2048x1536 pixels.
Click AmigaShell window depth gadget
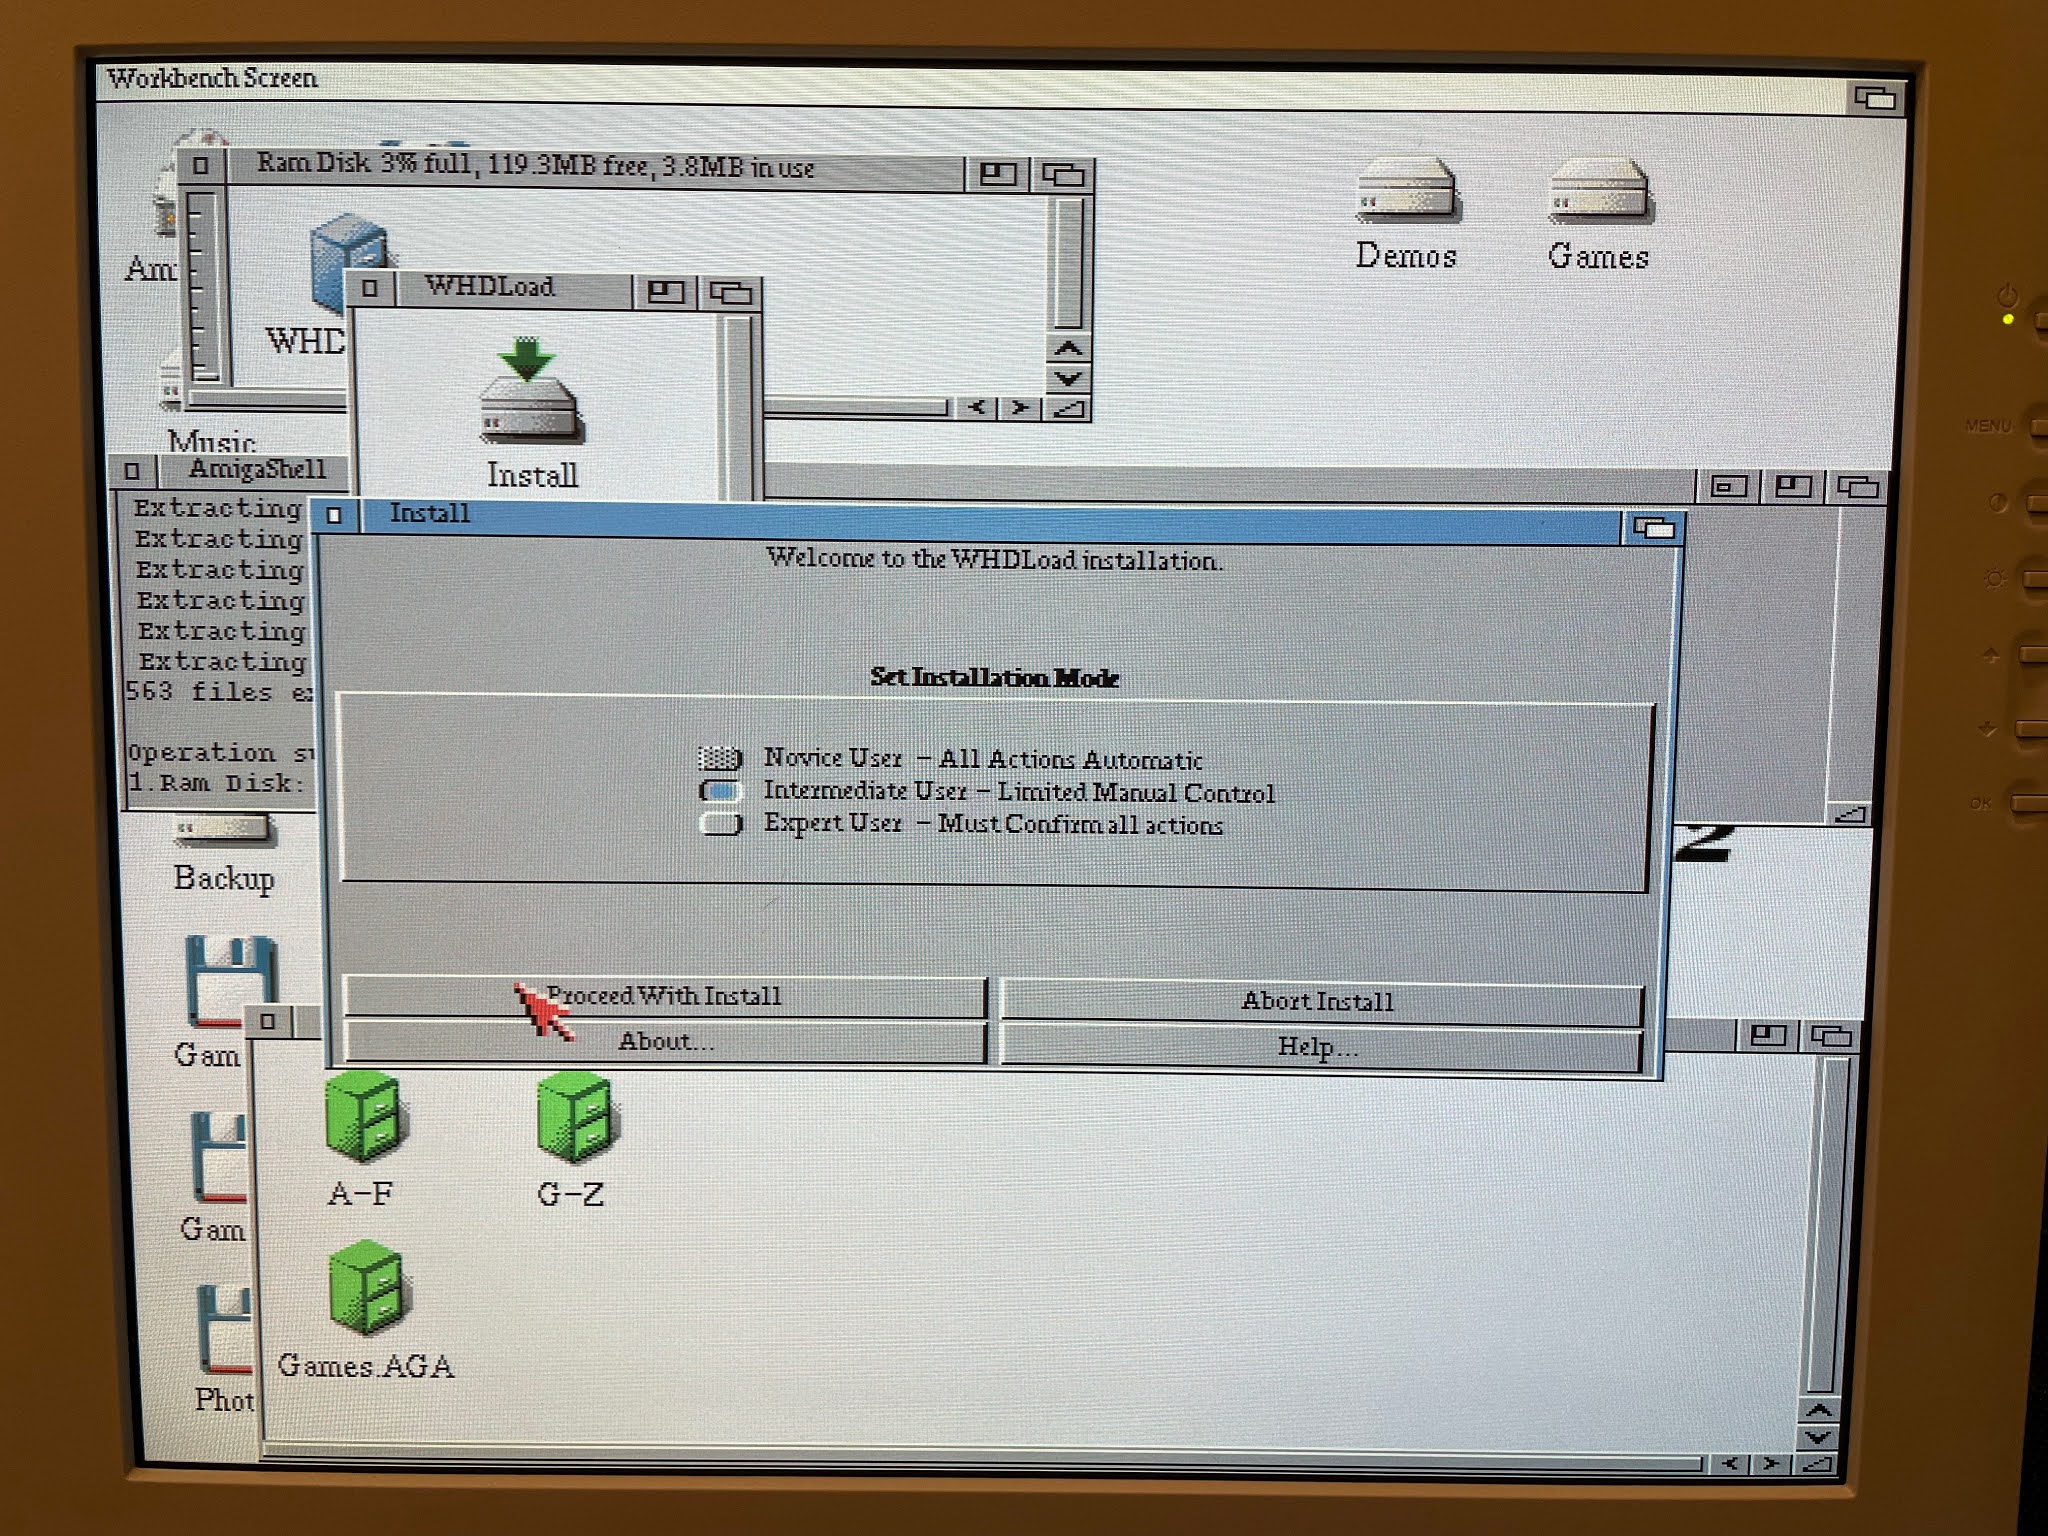click(1858, 488)
